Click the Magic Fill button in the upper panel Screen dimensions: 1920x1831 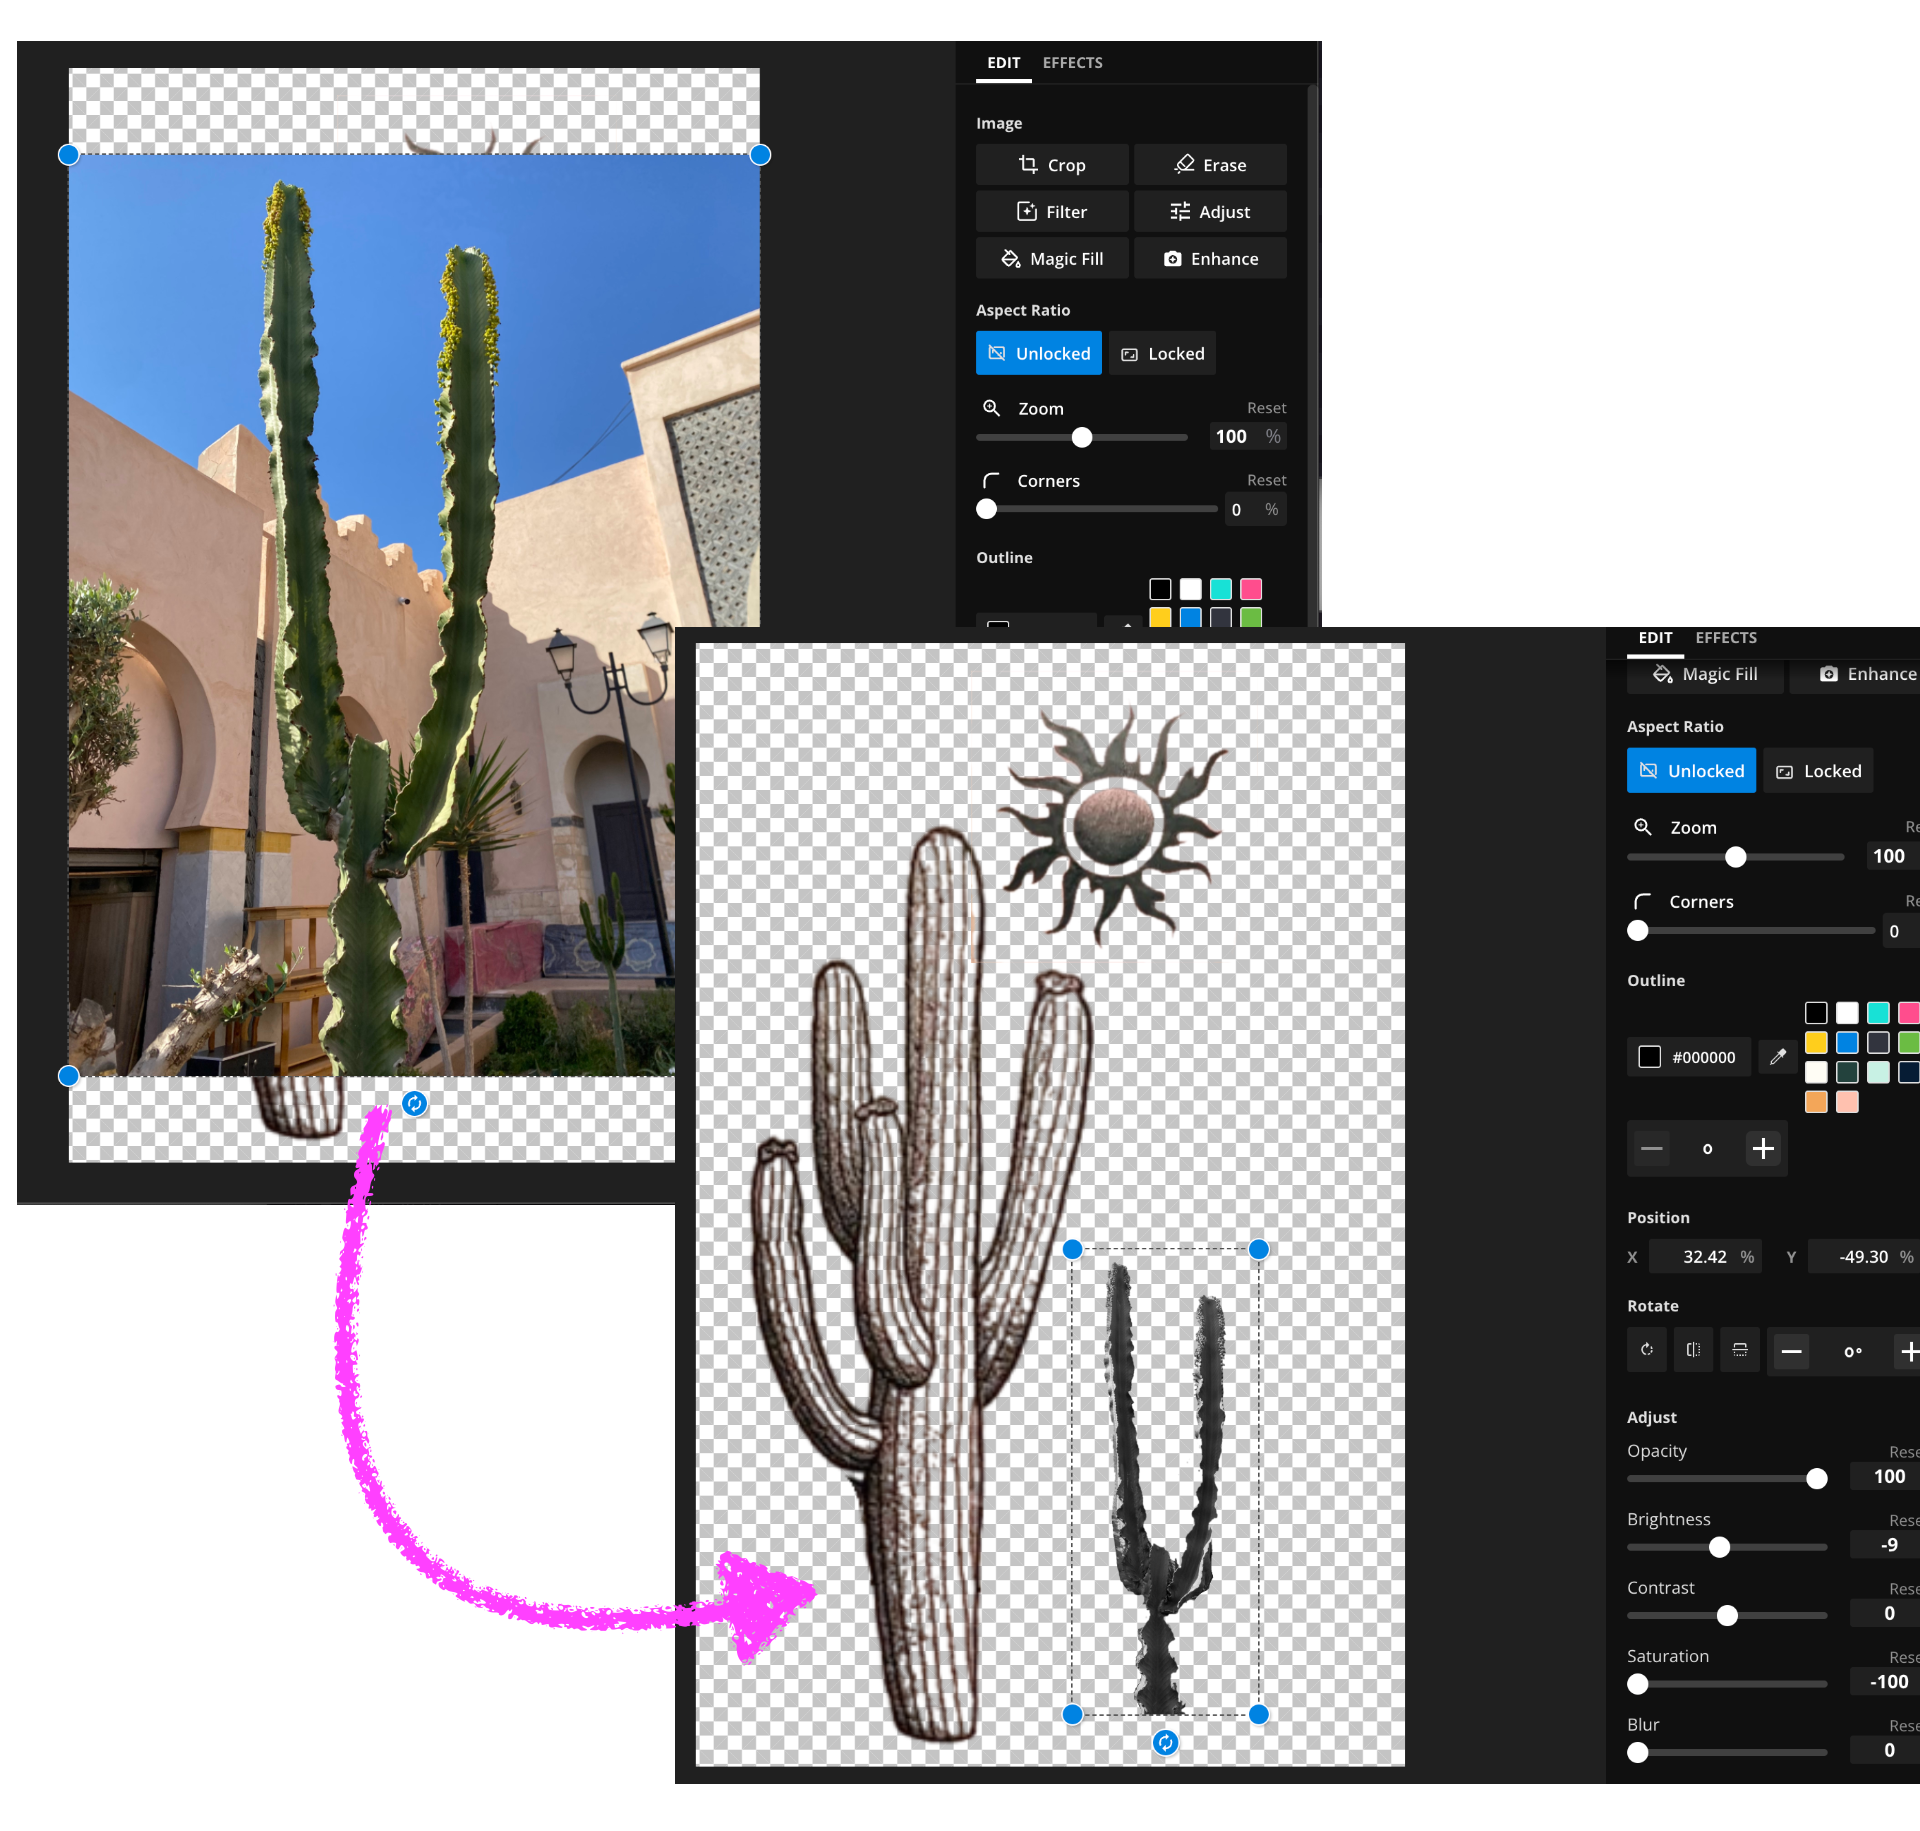[1051, 259]
